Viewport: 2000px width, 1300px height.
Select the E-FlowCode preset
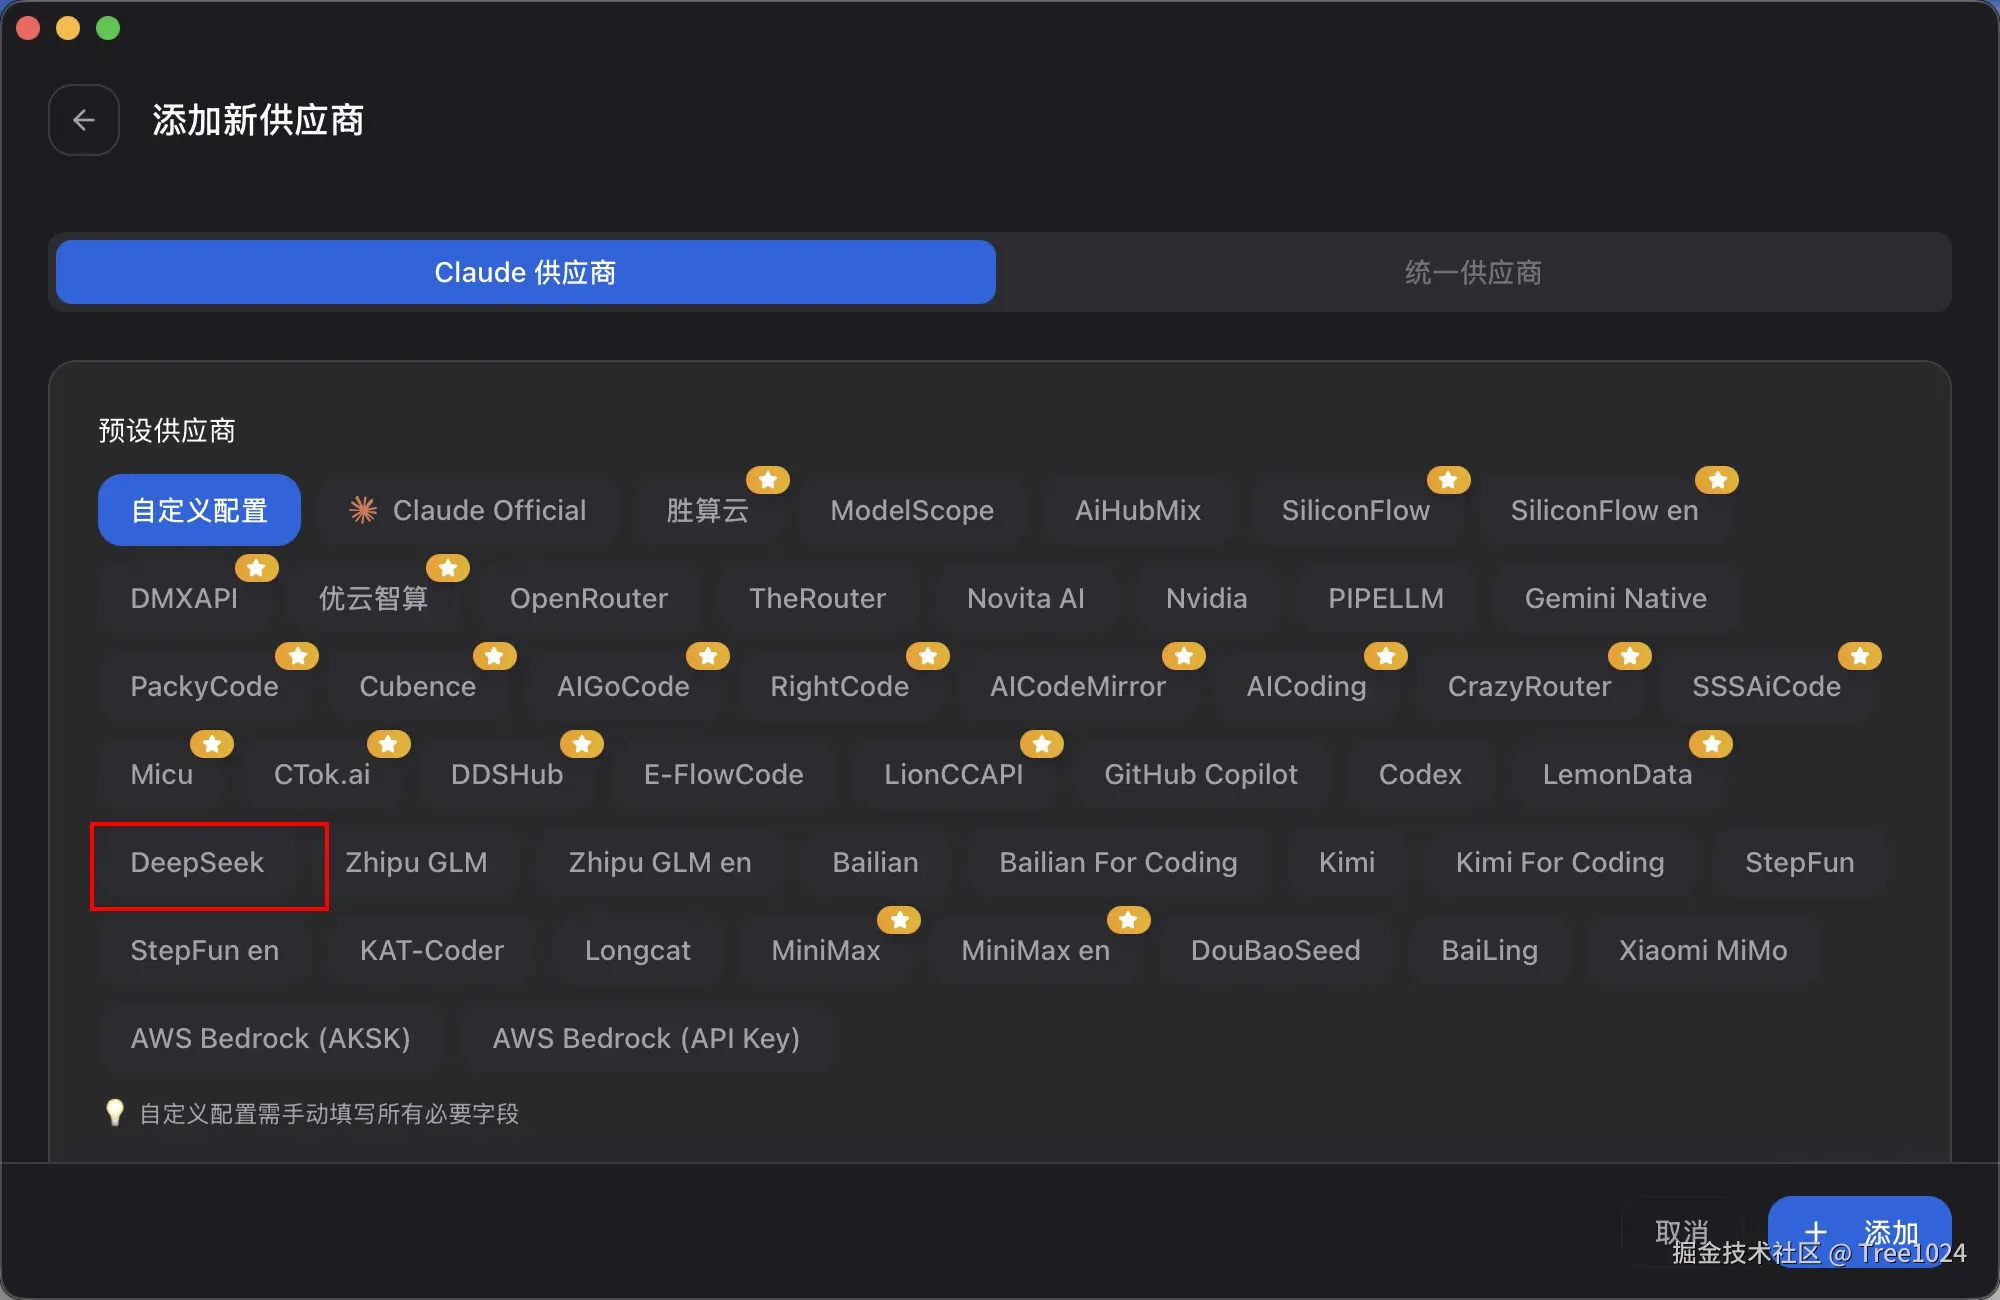723,774
